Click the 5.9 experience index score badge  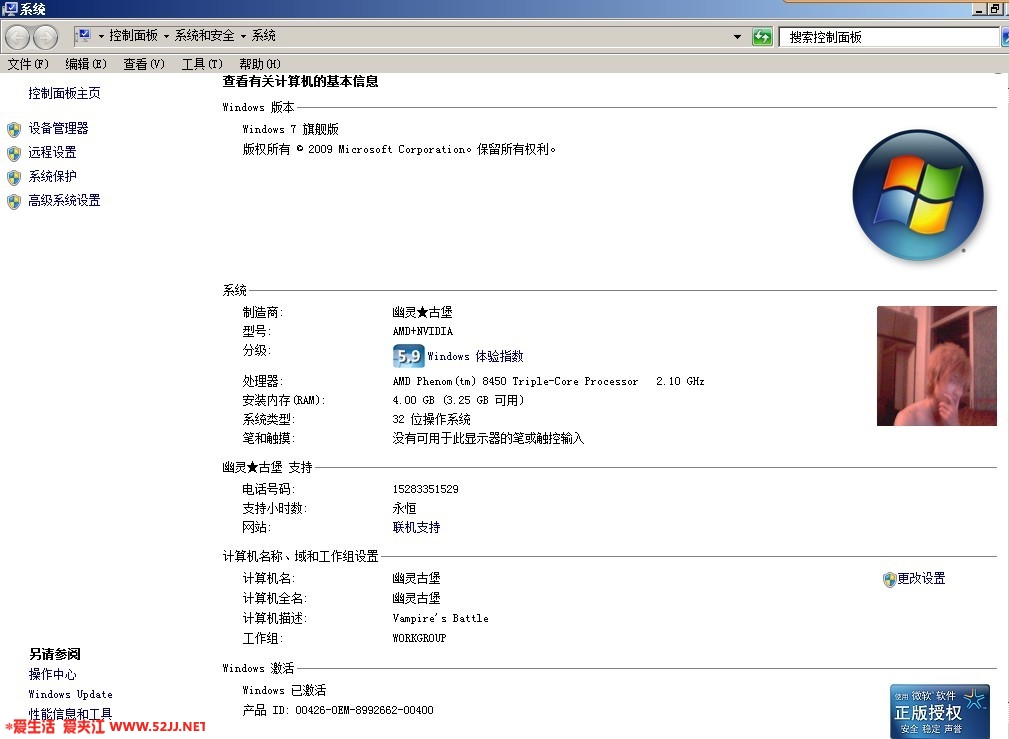pos(409,356)
